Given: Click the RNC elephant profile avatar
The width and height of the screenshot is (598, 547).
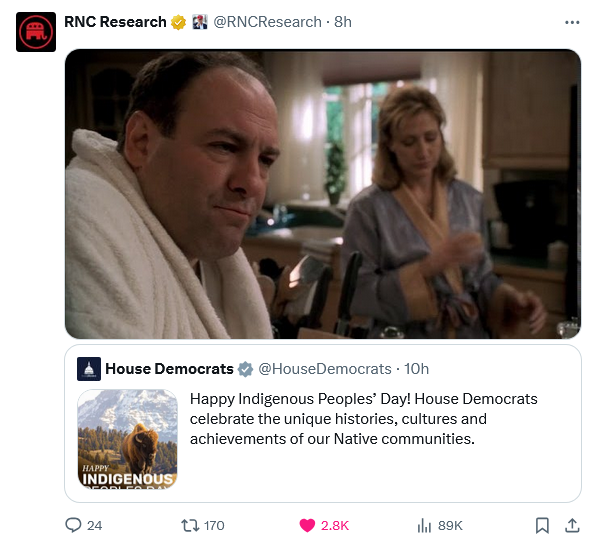Looking at the screenshot, I should (36, 32).
